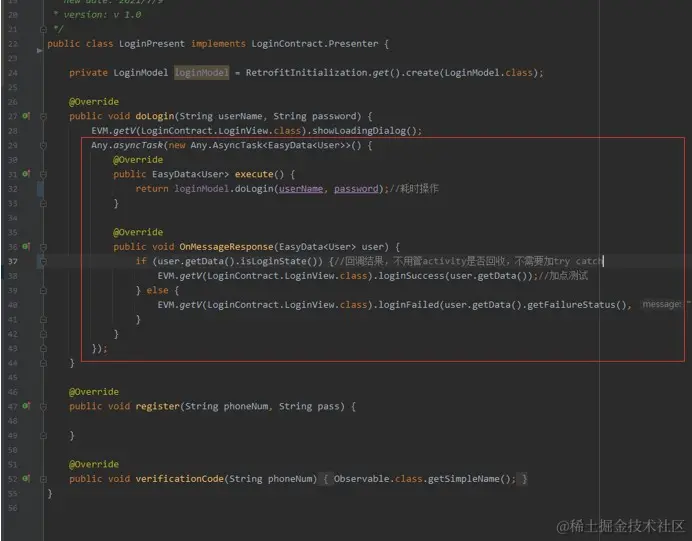Click the italic asyncTask call on line 29
The width and height of the screenshot is (692, 541).
138,145
